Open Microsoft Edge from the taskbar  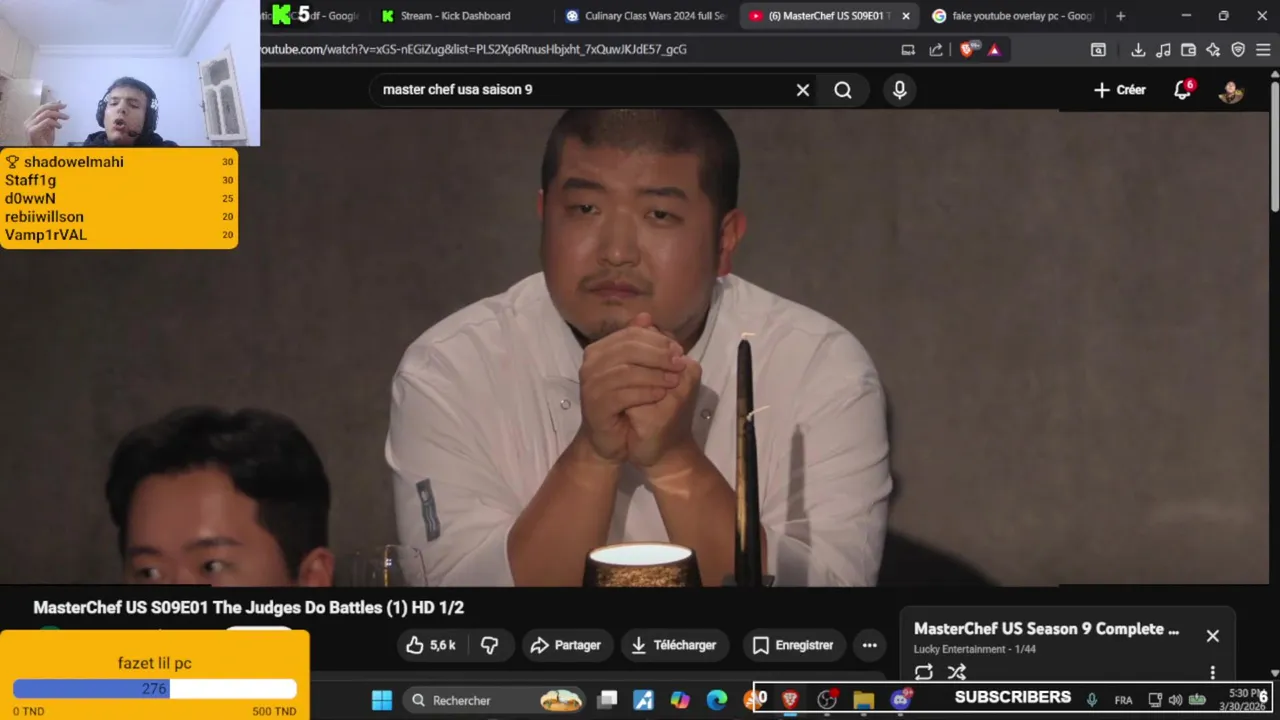point(717,700)
